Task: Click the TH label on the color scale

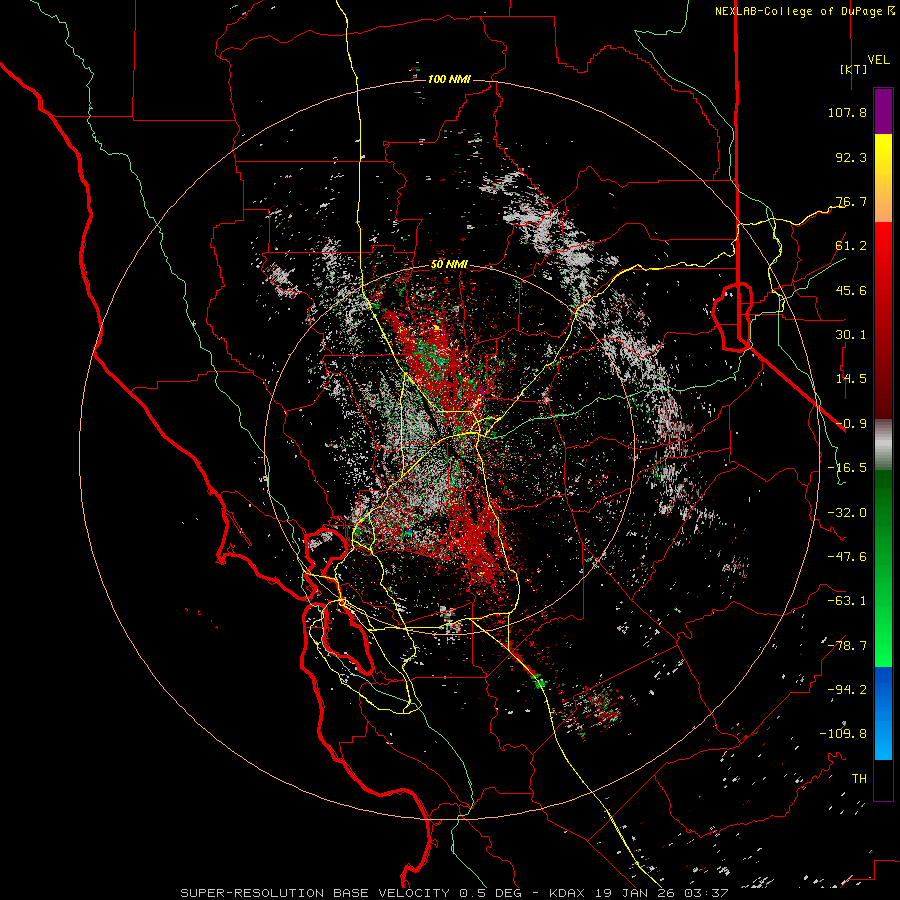Action: 859,779
